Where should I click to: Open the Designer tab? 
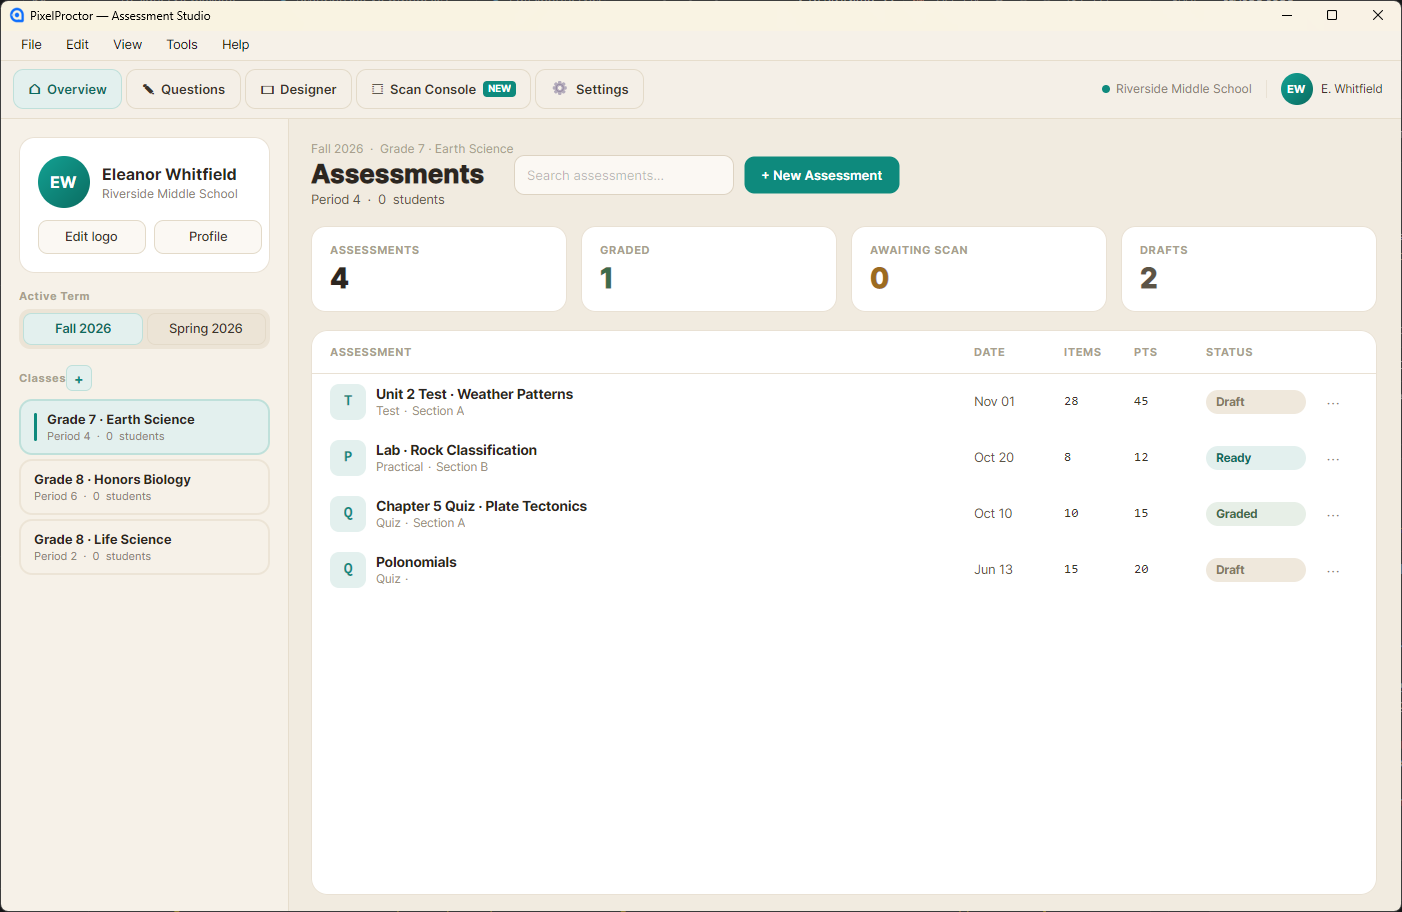(299, 89)
